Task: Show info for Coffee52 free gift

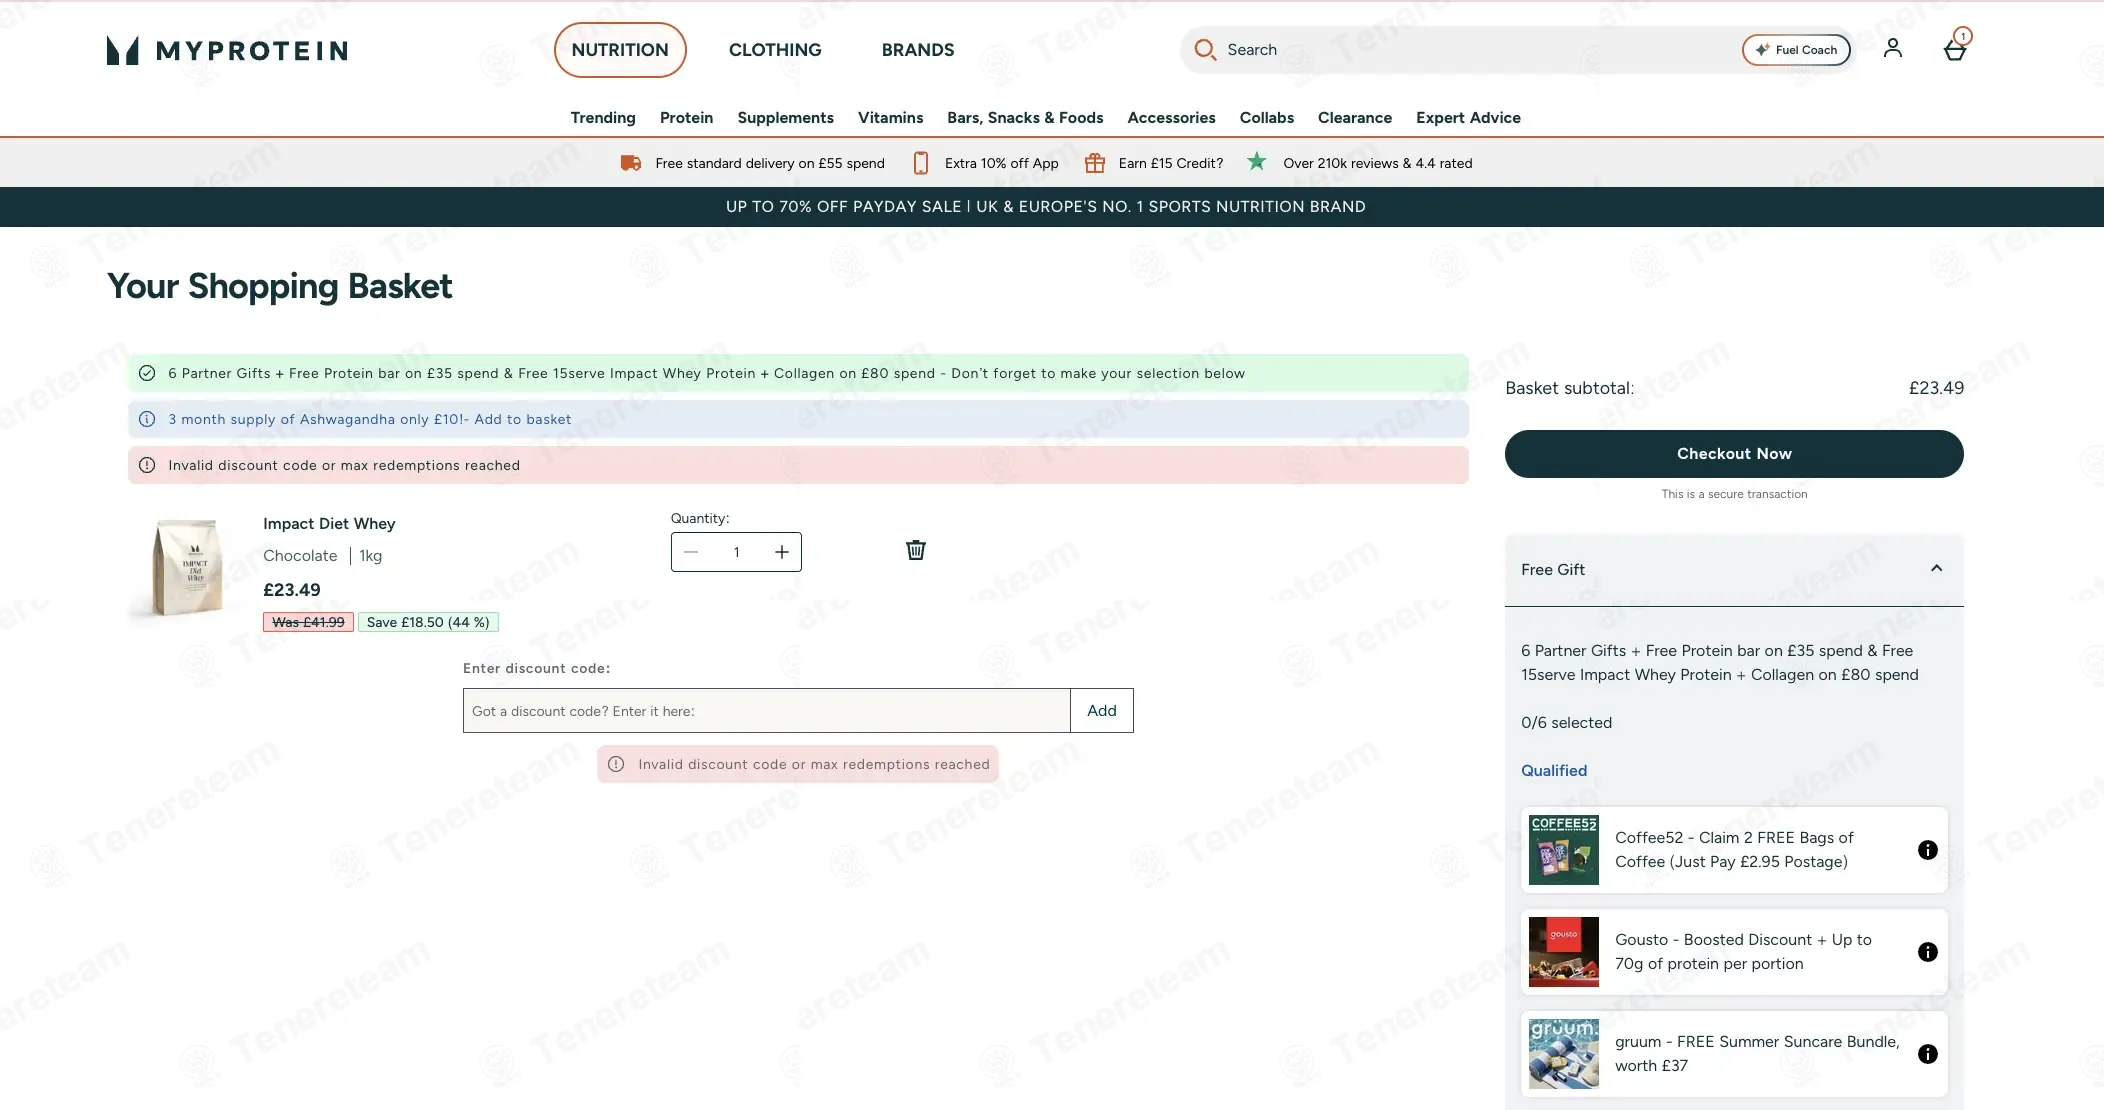Action: pyautogui.click(x=1928, y=850)
